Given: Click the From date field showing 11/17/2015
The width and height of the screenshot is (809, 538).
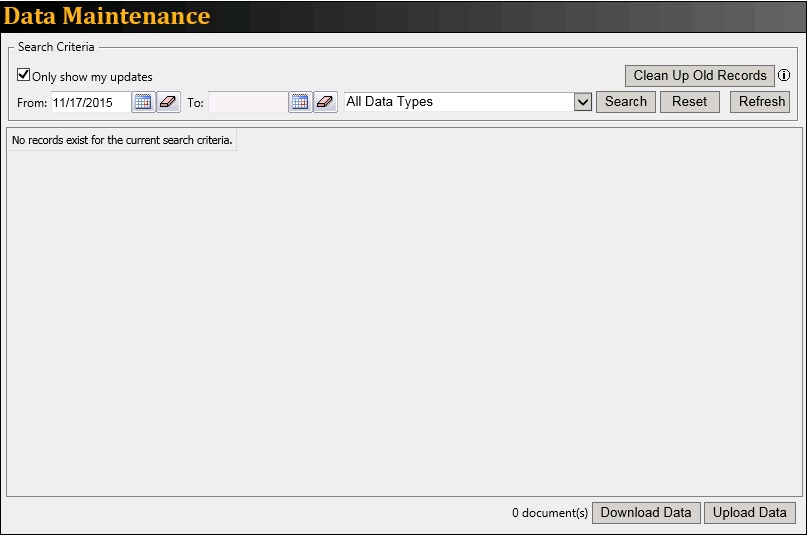Looking at the screenshot, I should click(x=90, y=102).
